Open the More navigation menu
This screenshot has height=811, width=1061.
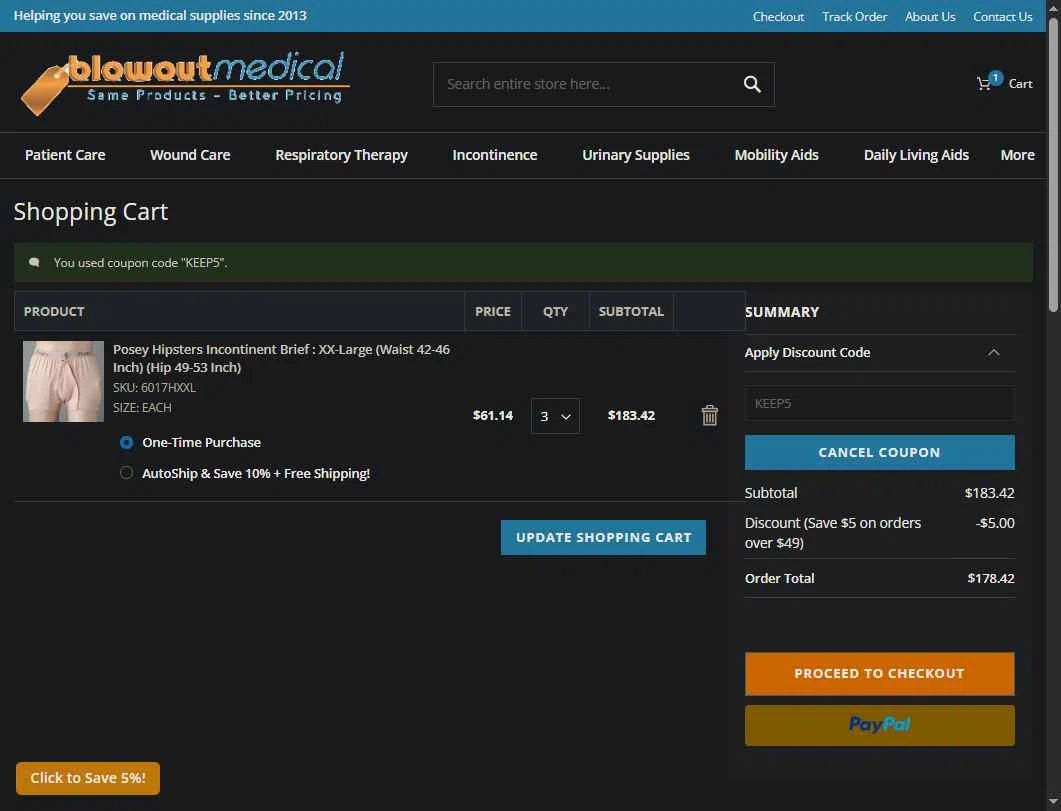tap(1017, 155)
